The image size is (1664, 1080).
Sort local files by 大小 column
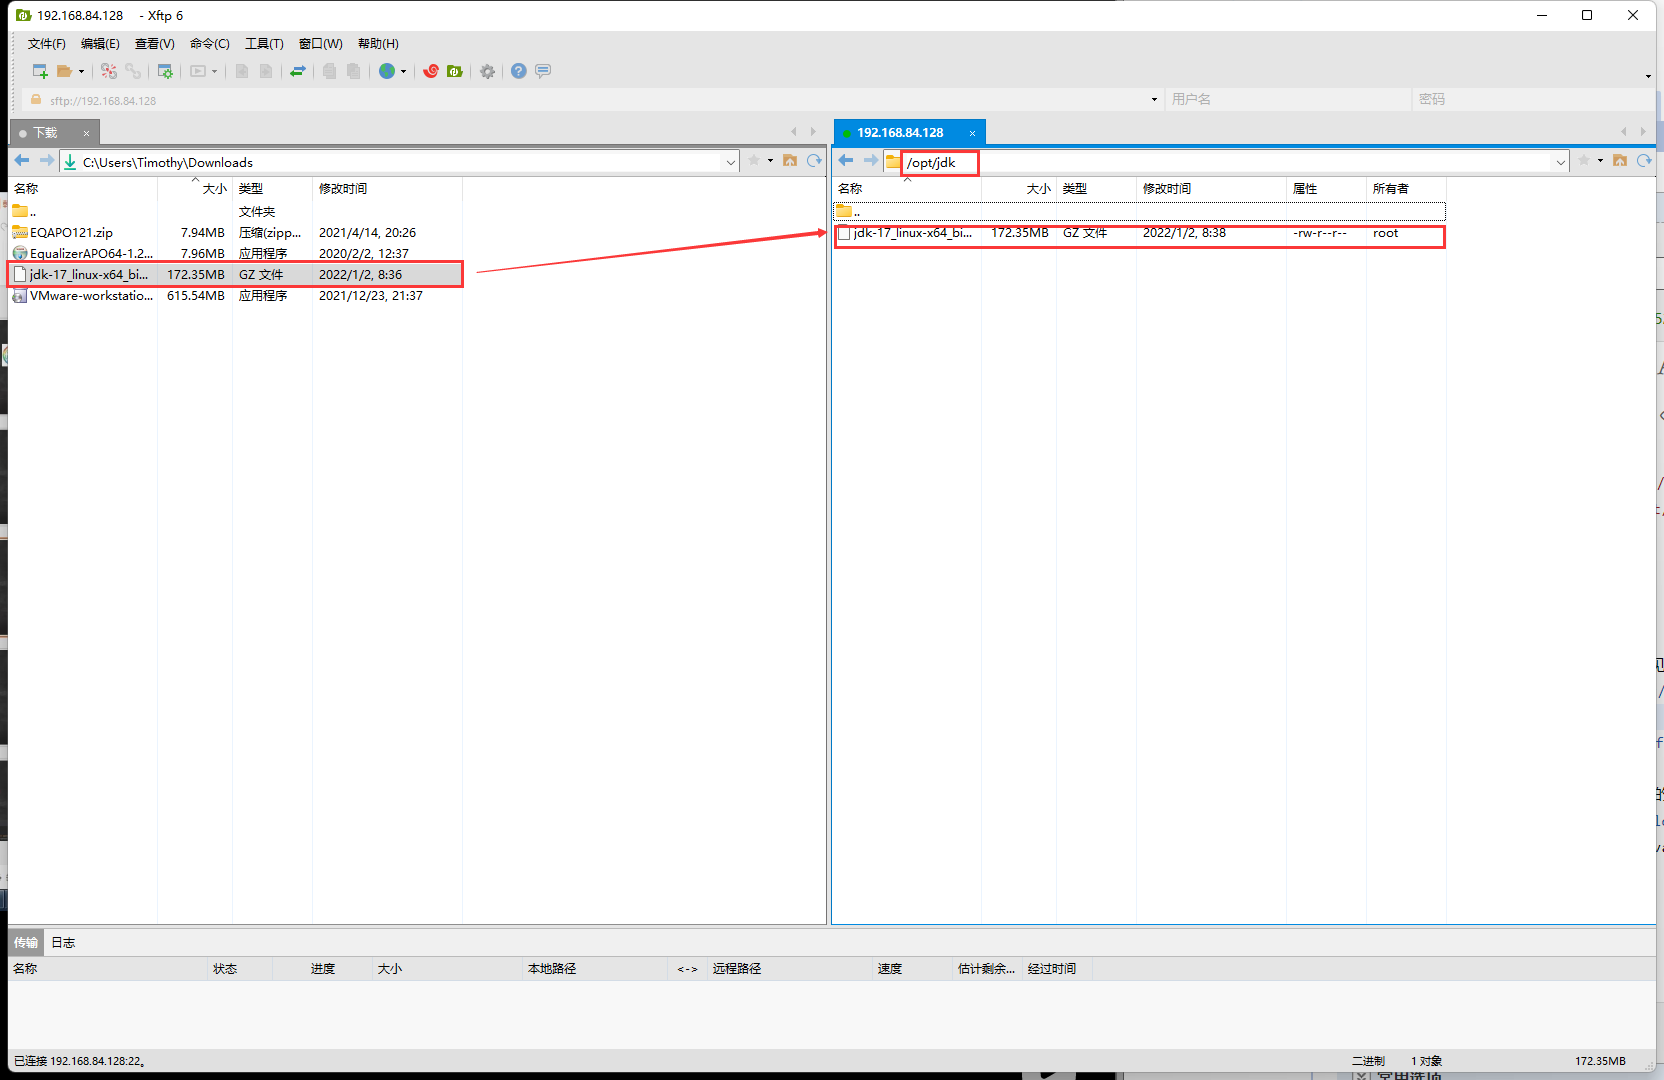(195, 189)
